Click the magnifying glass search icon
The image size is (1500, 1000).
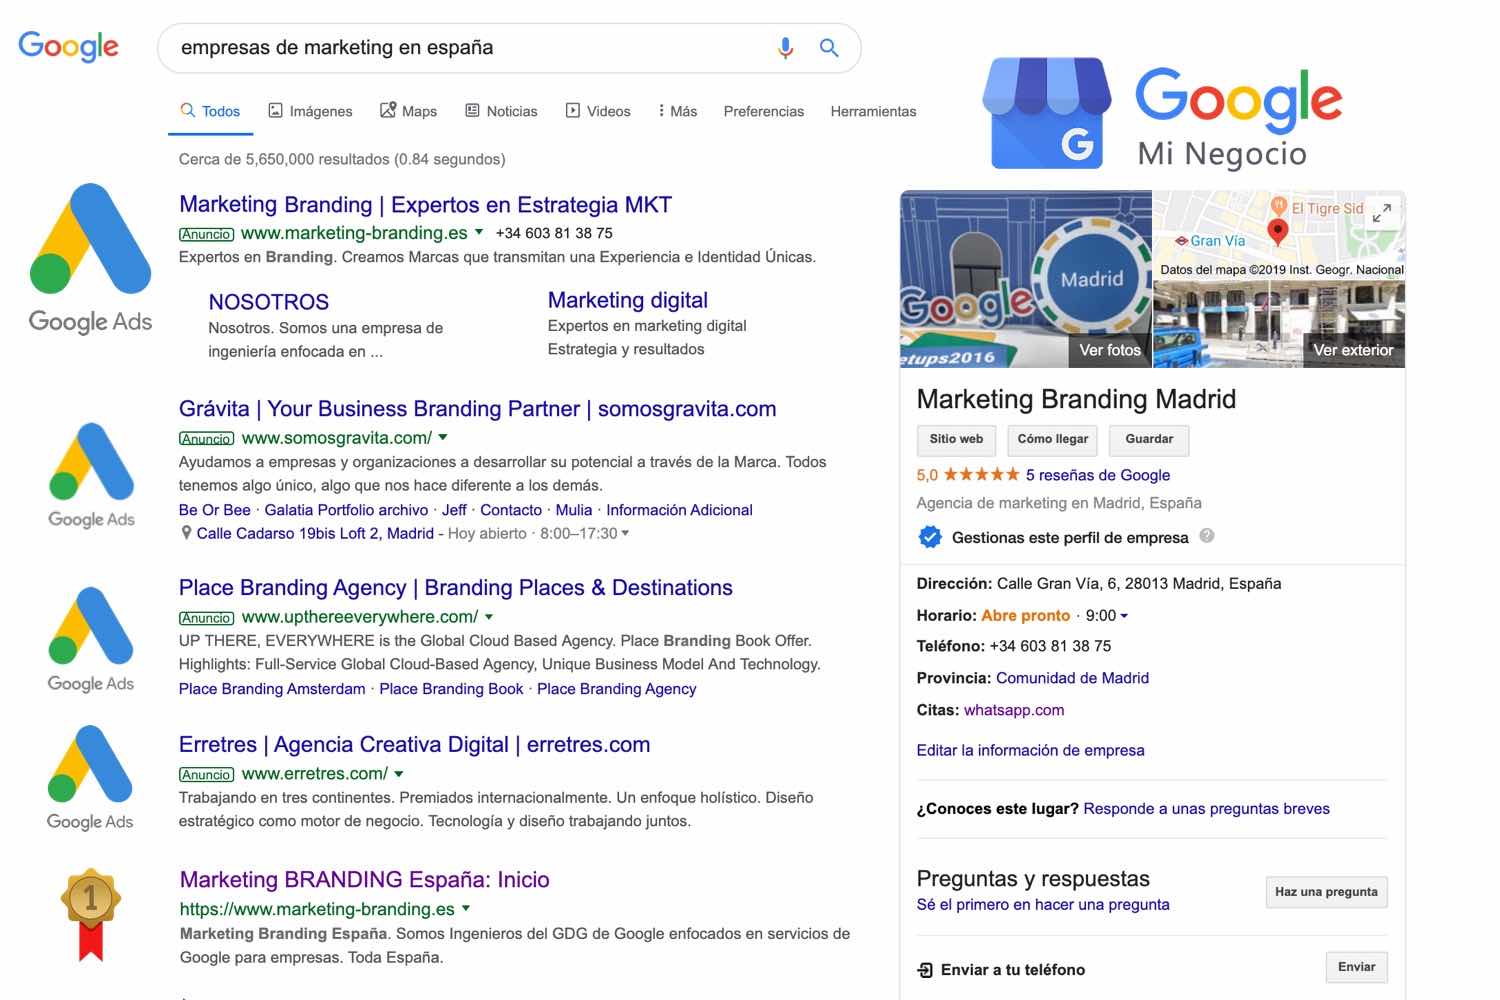[829, 47]
